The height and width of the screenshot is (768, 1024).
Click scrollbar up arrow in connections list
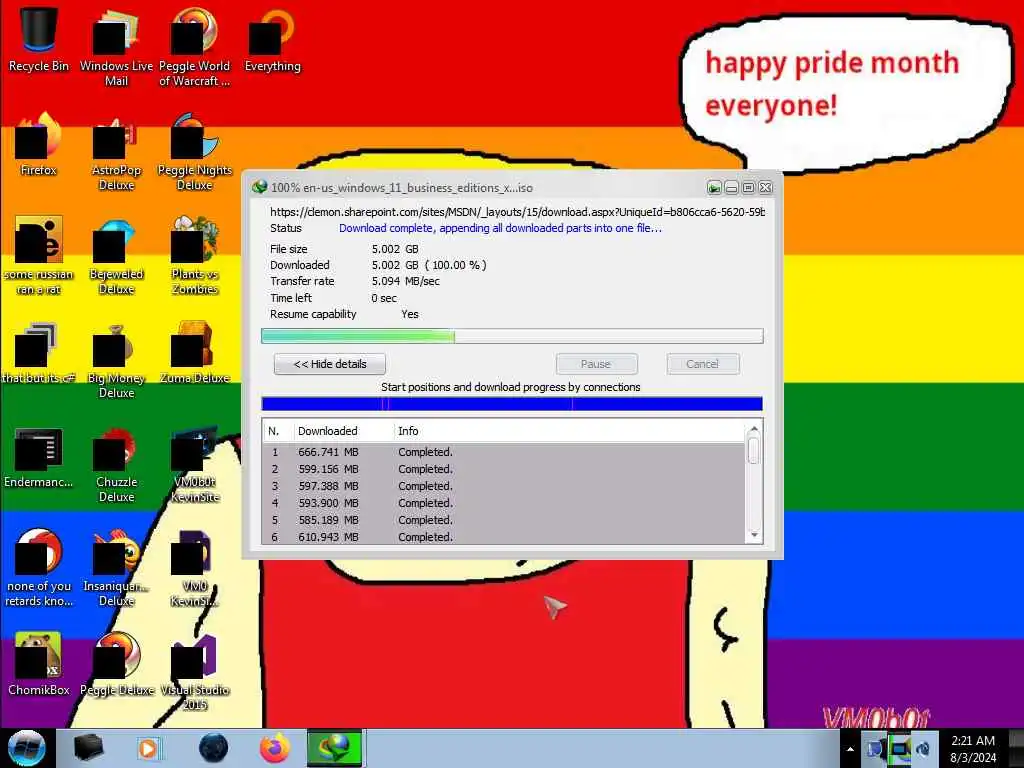(x=754, y=429)
